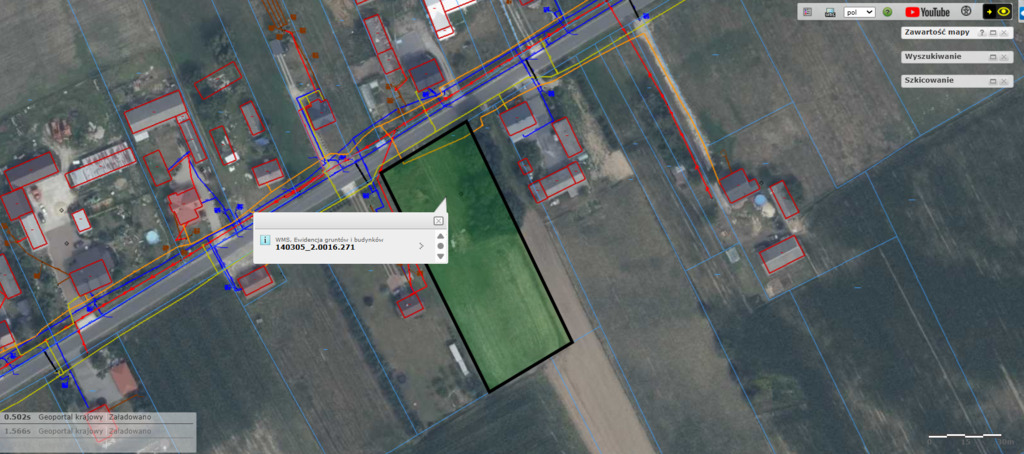Click the print map icon
Viewport: 1024px width, 454px height.
point(829,12)
